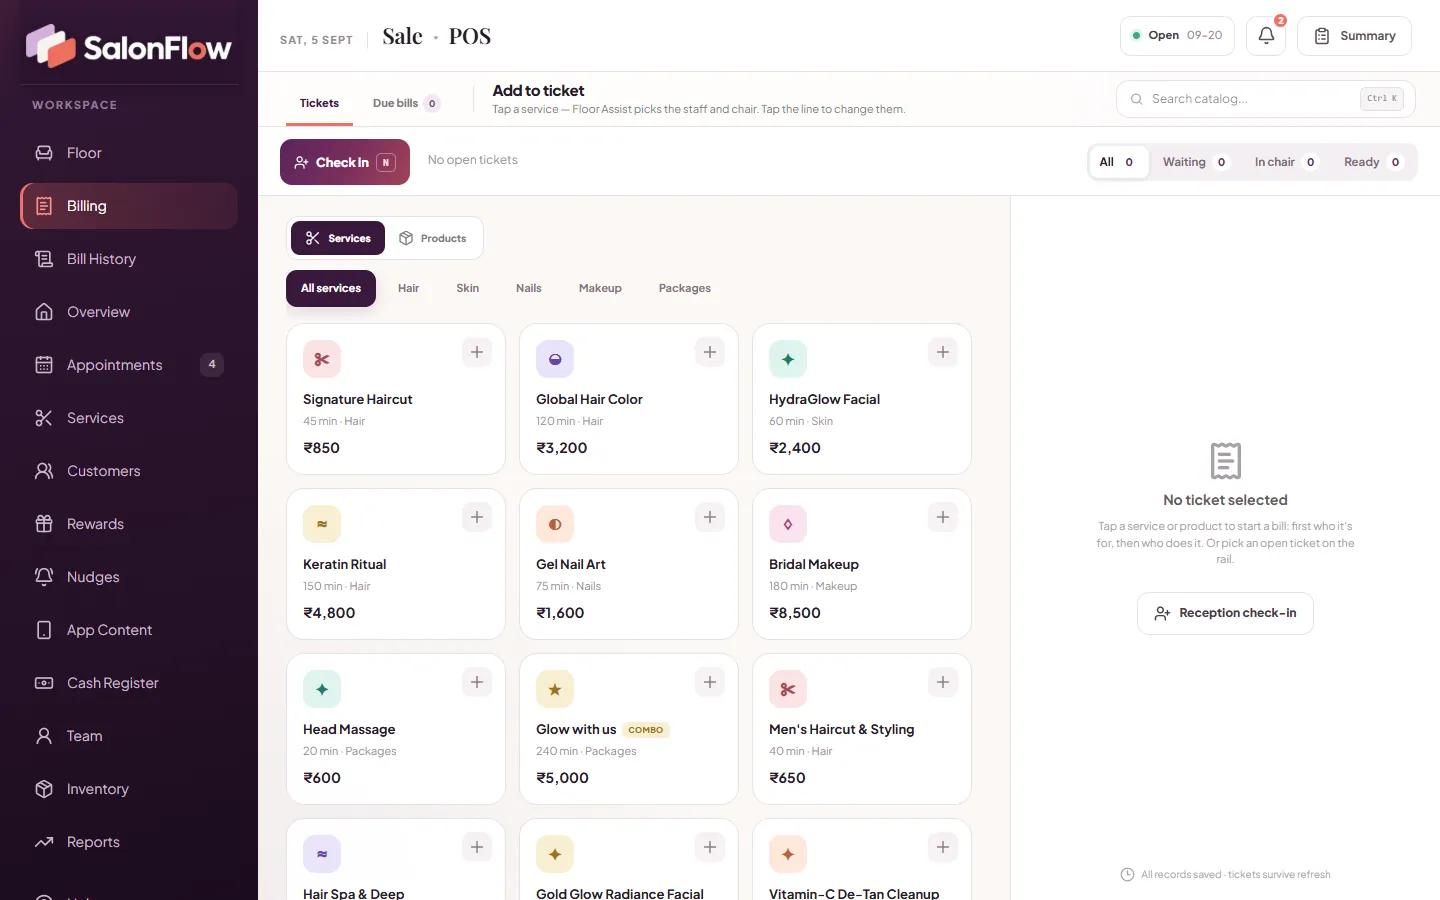Screen dimensions: 1440x900
Task: Add HydraGlow Facial using plus icon
Action: pos(943,352)
